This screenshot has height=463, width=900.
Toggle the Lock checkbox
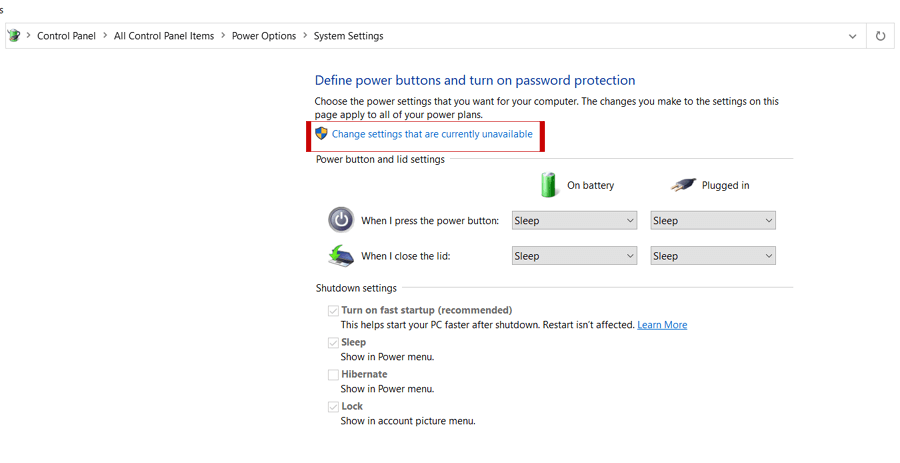[333, 407]
